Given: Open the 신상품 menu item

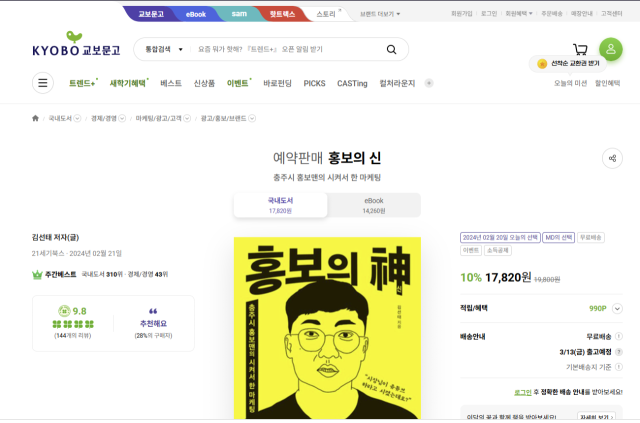Looking at the screenshot, I should point(204,83).
